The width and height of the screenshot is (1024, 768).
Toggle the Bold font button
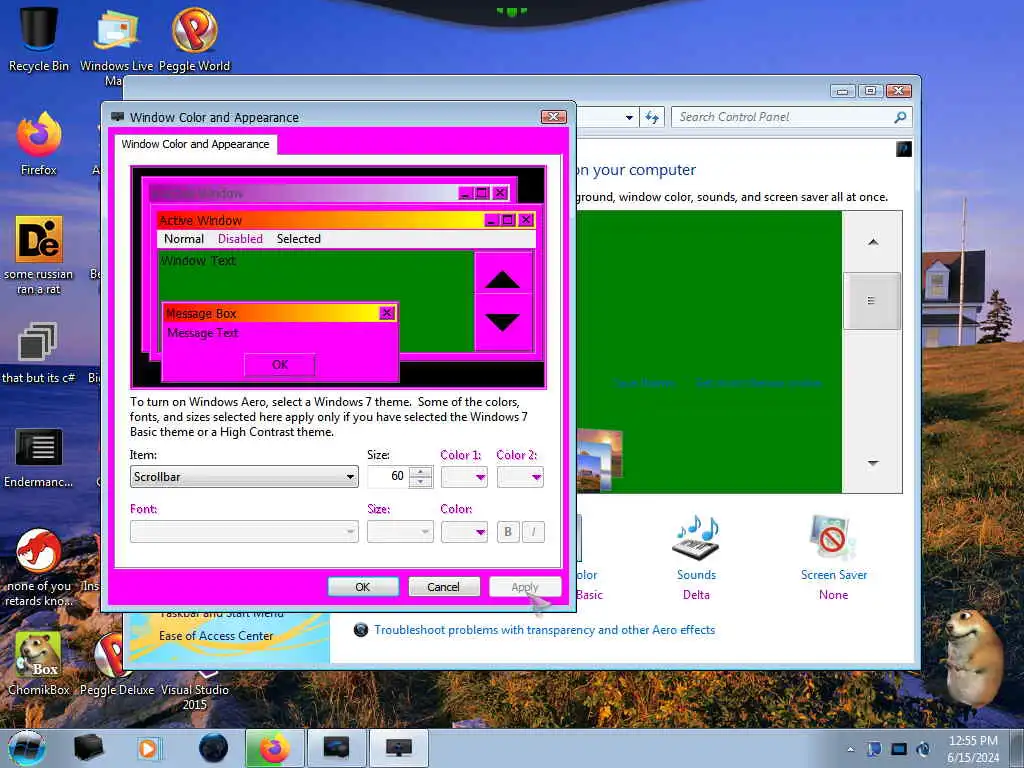click(x=508, y=532)
